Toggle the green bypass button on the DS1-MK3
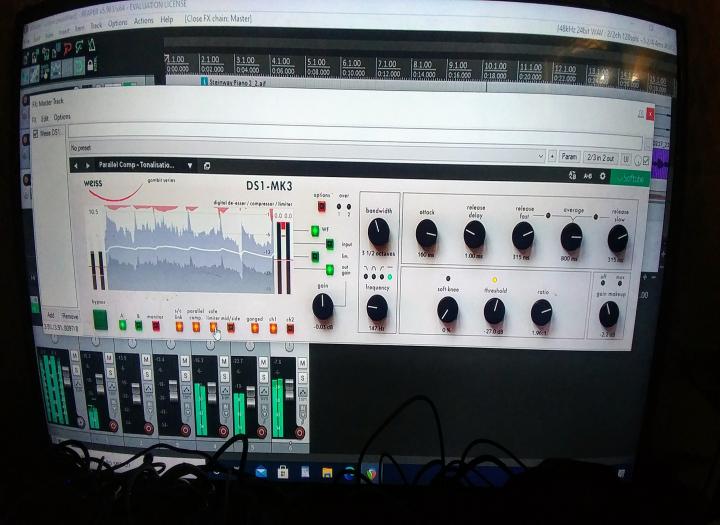The image size is (720, 525). pyautogui.click(x=100, y=320)
